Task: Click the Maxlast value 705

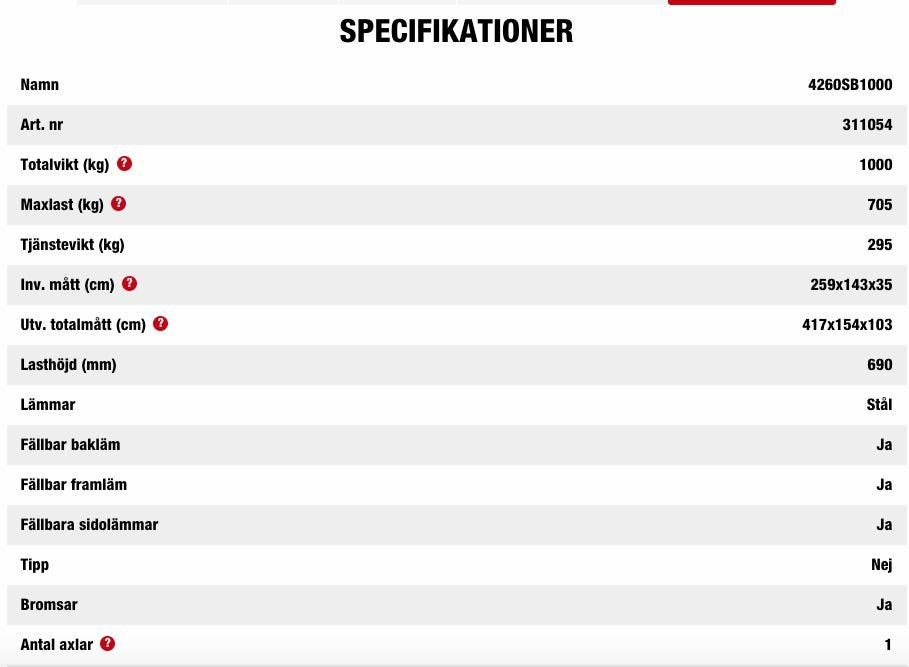Action: [879, 205]
